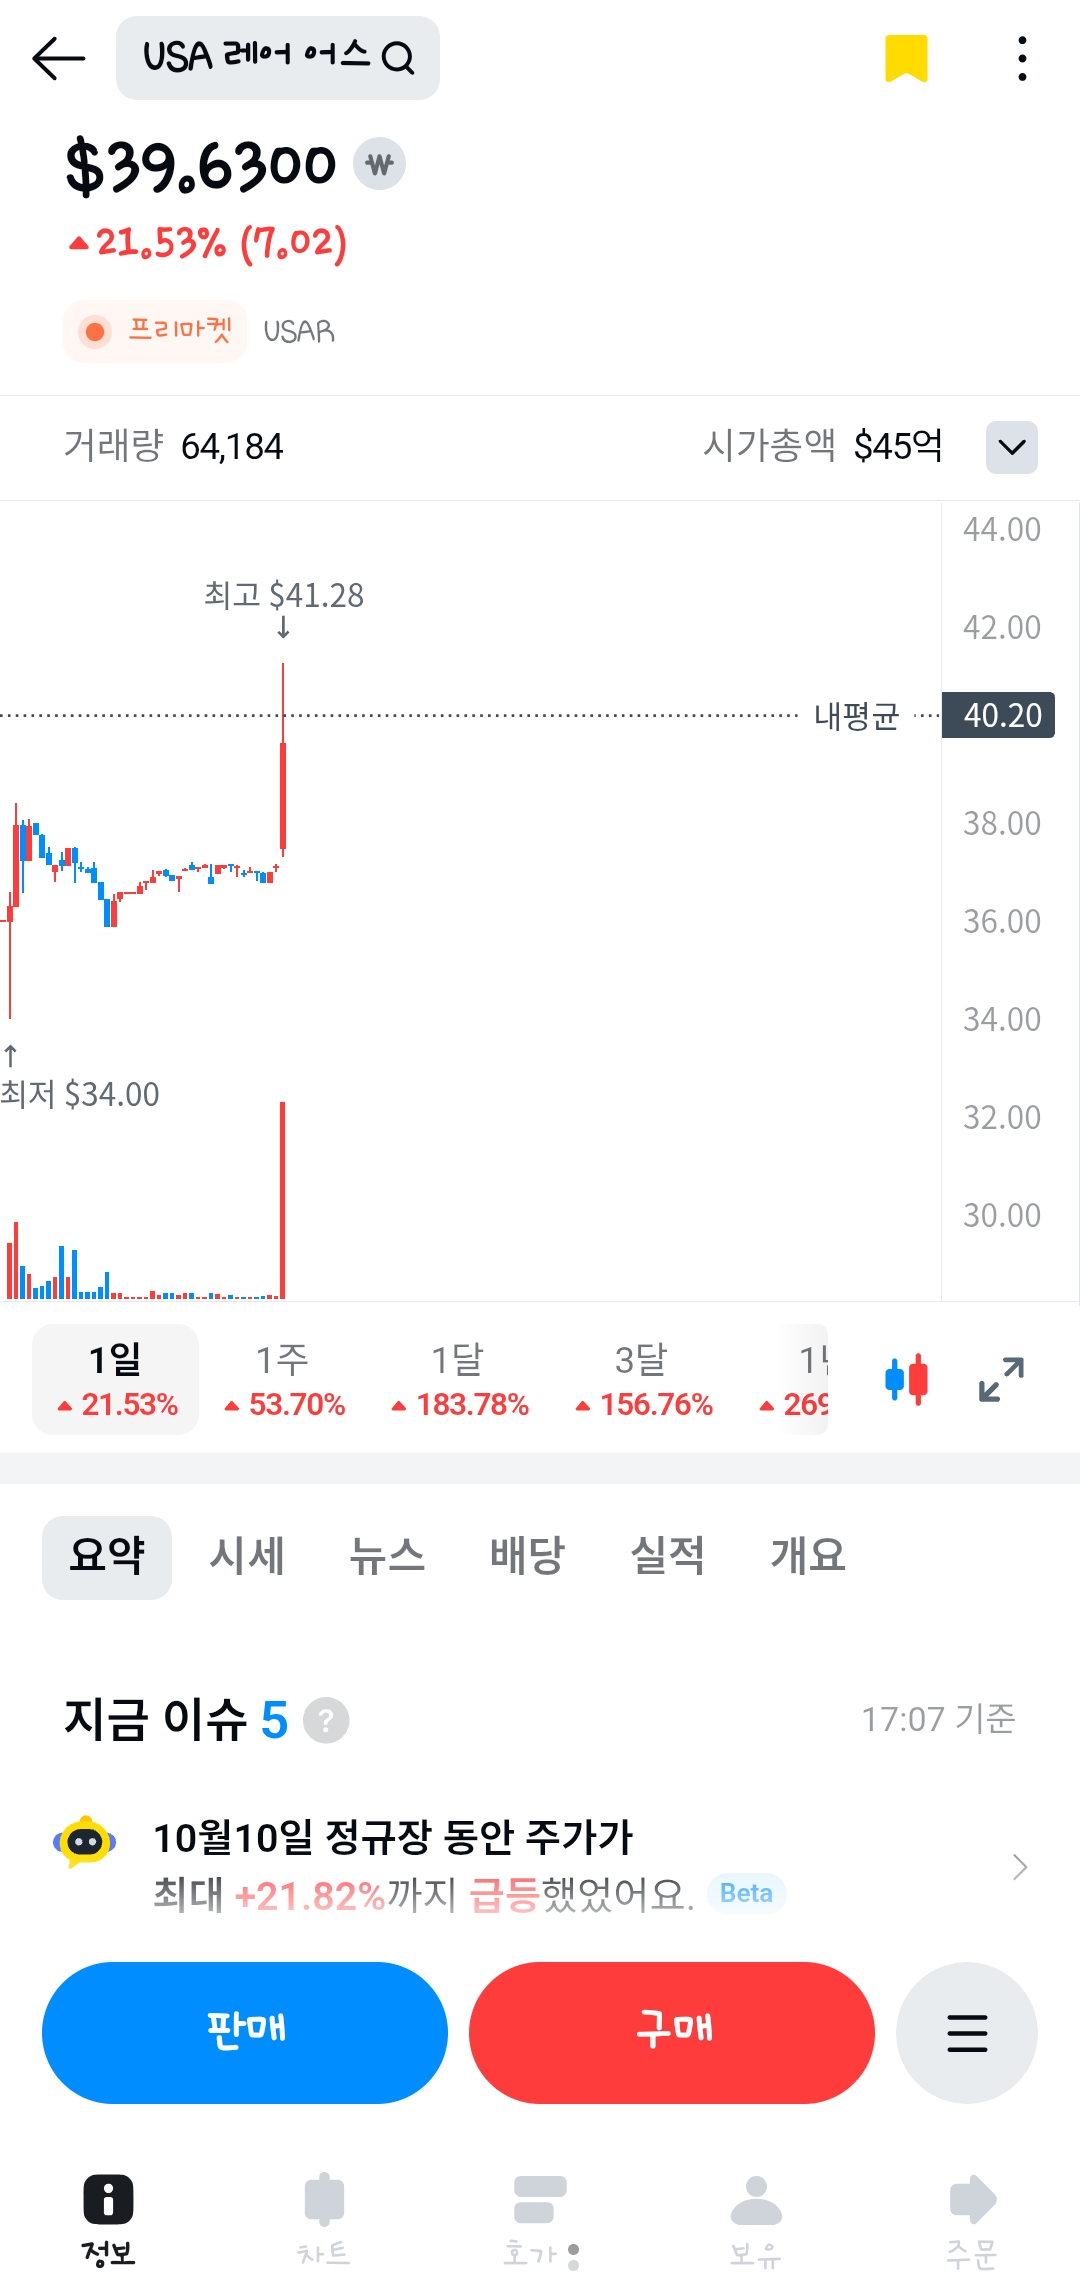Open the USA 레어 어스 search field

[x=278, y=58]
